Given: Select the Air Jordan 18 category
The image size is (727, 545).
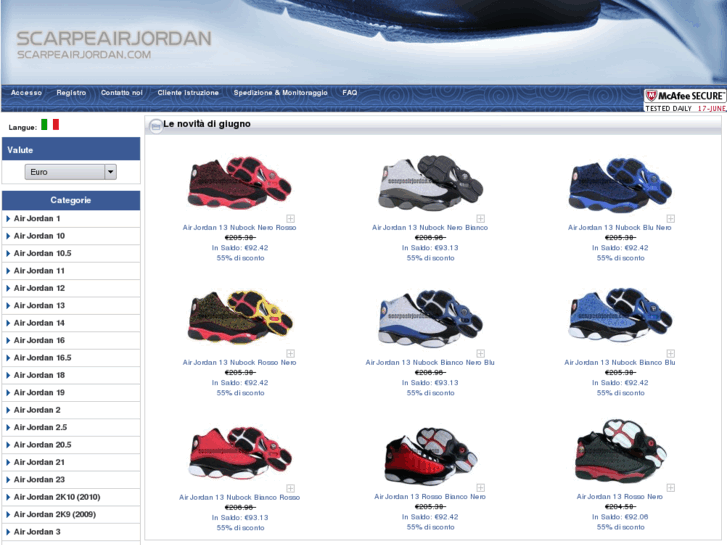Looking at the screenshot, I should [71, 375].
